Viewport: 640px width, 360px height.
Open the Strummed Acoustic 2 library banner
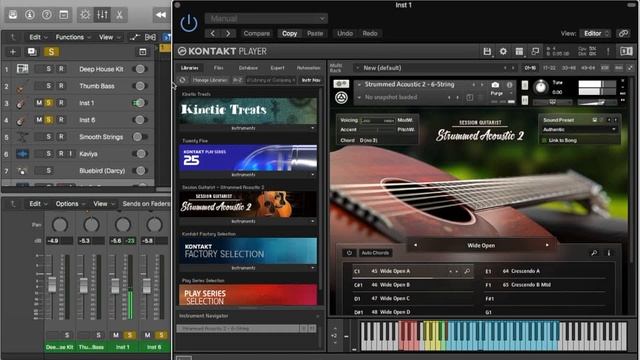tap(247, 204)
